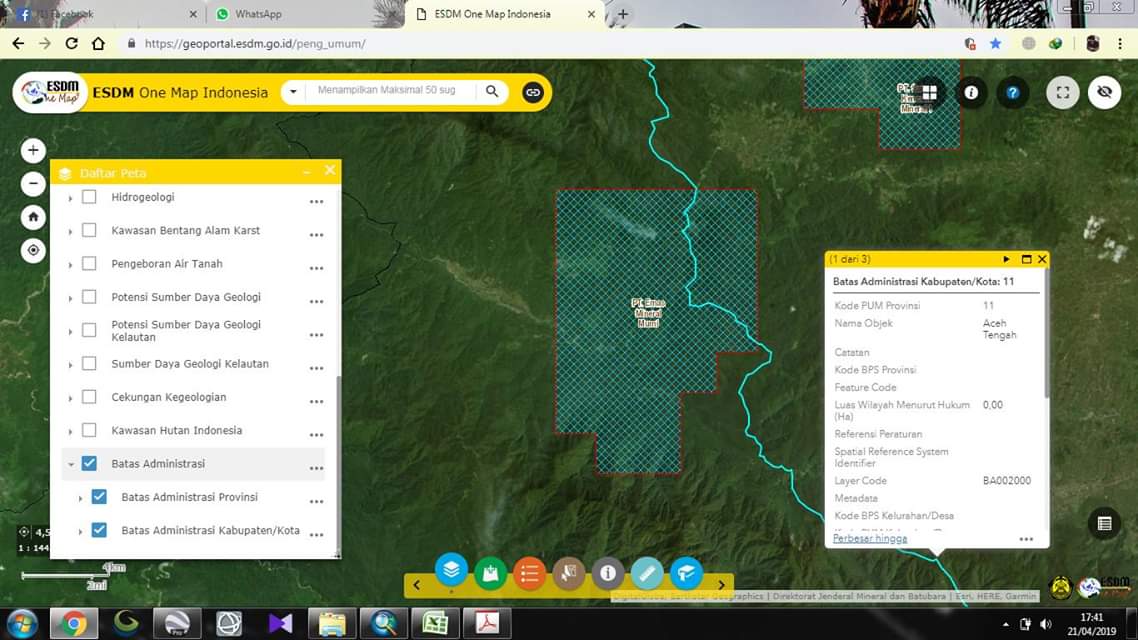Click the basemap gallery grid icon
1138x640 pixels.
pyautogui.click(x=929, y=92)
